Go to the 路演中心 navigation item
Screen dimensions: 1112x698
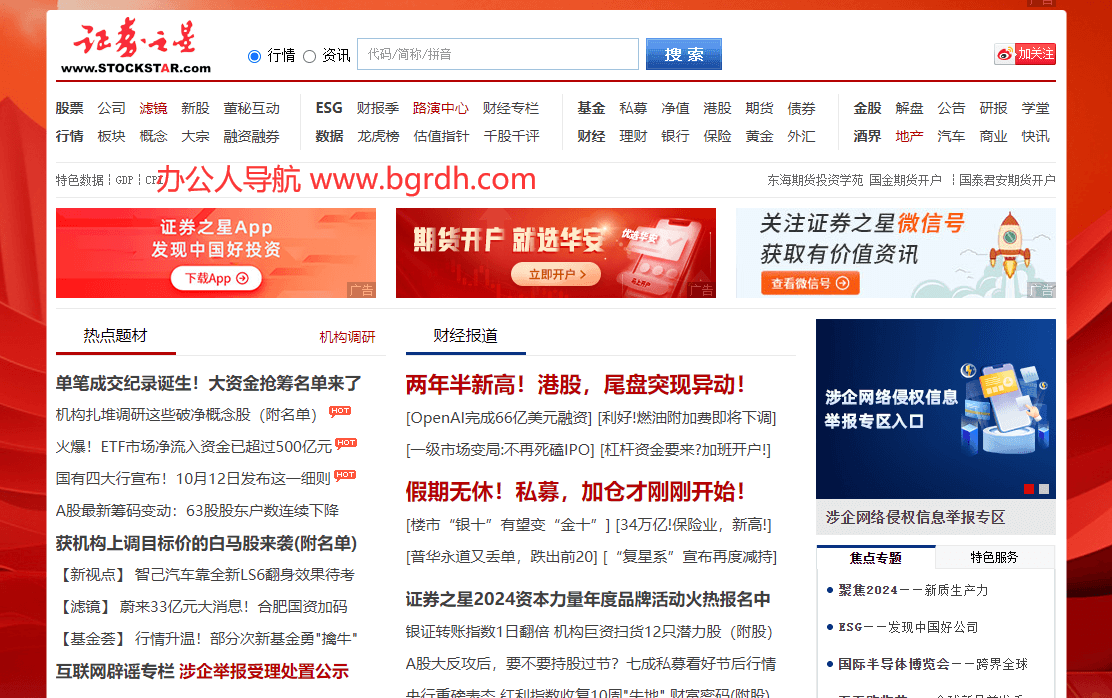440,108
